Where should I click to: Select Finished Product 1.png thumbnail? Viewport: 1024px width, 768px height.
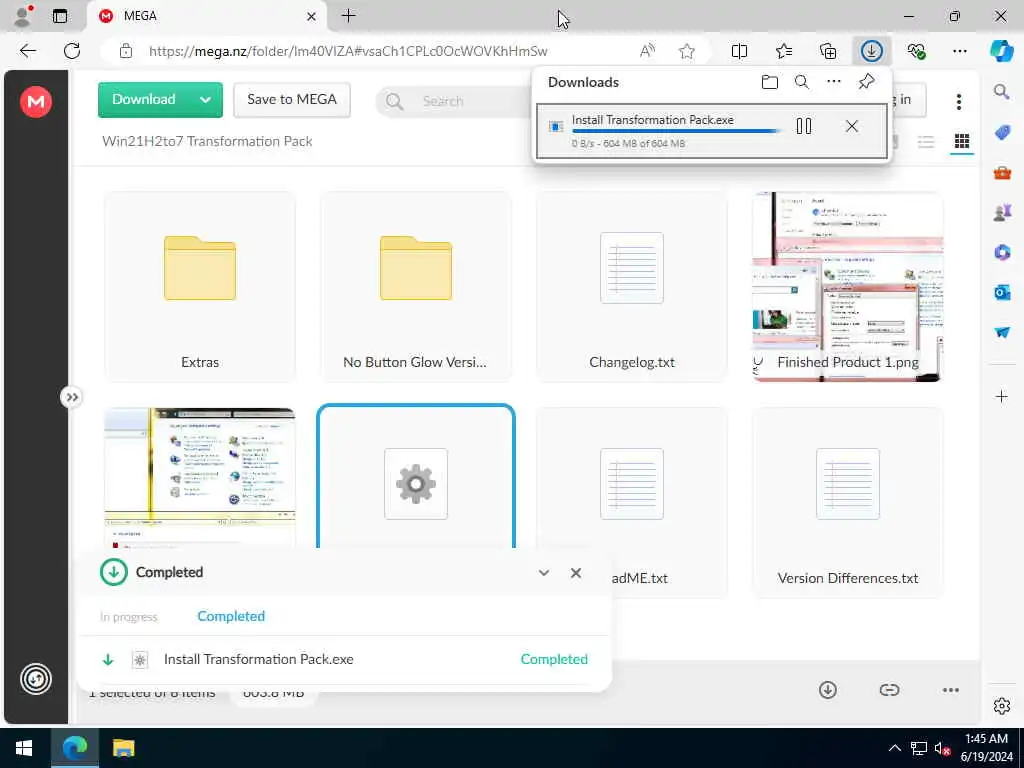coord(848,287)
